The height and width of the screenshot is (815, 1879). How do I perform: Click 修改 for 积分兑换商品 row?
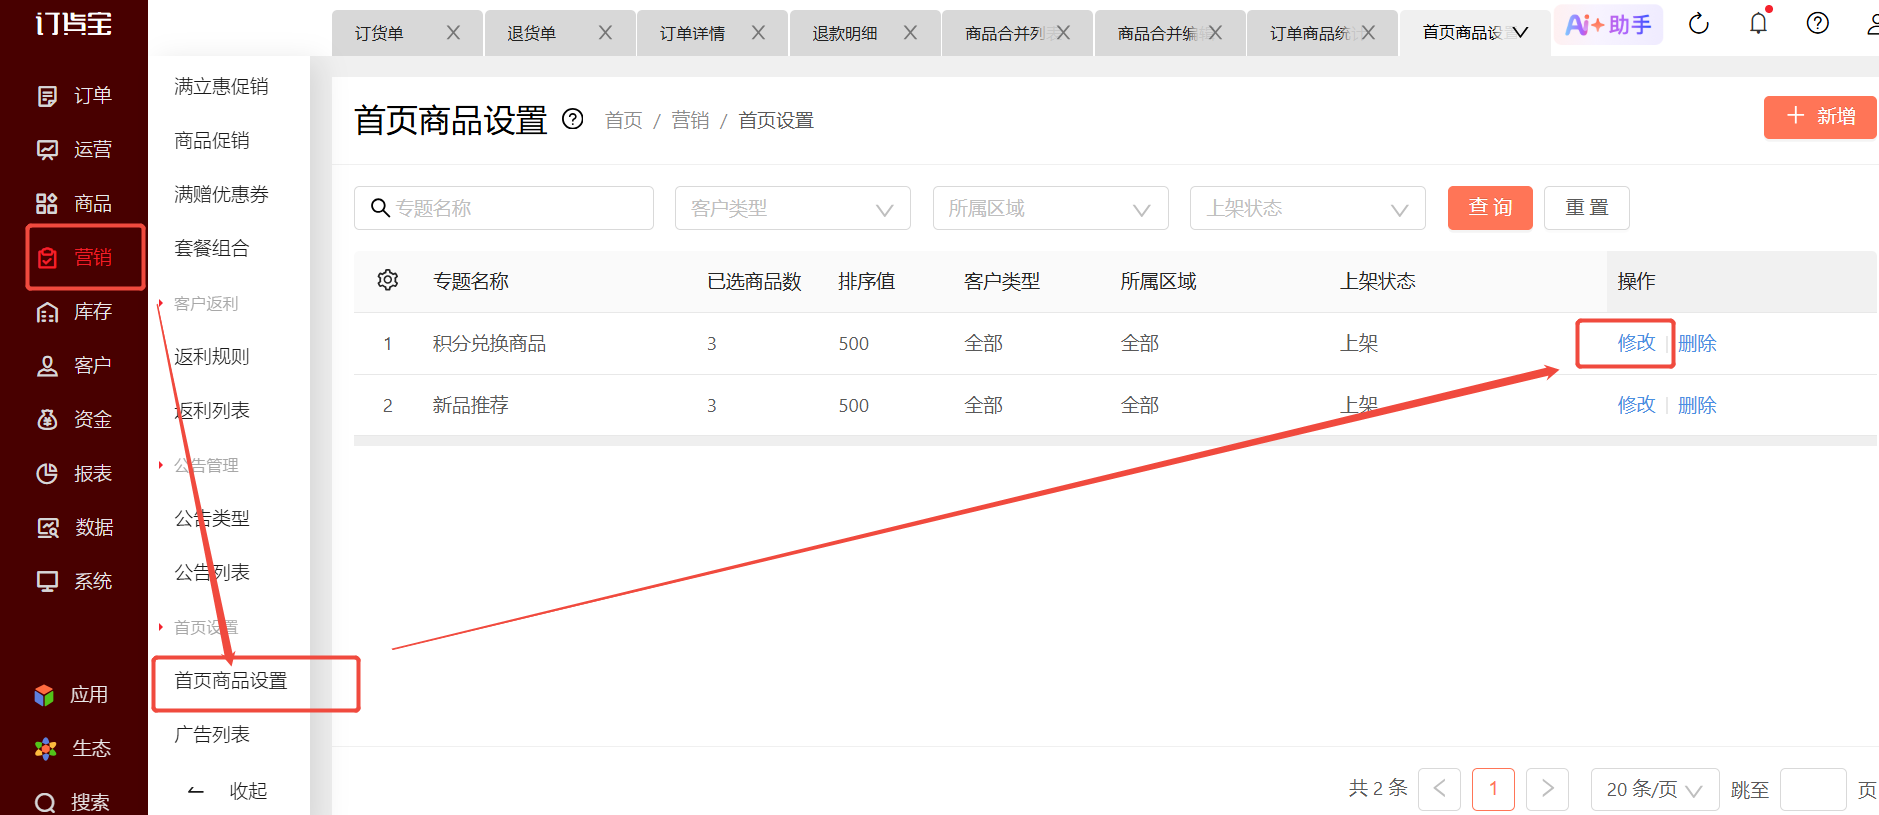point(1636,343)
